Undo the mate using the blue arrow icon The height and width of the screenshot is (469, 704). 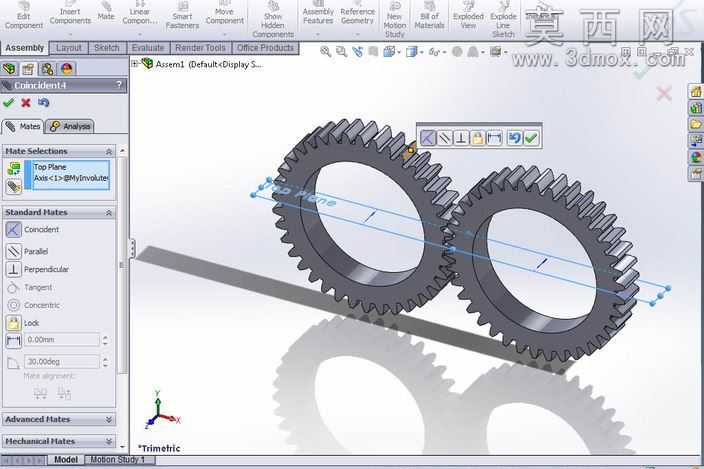coord(44,103)
